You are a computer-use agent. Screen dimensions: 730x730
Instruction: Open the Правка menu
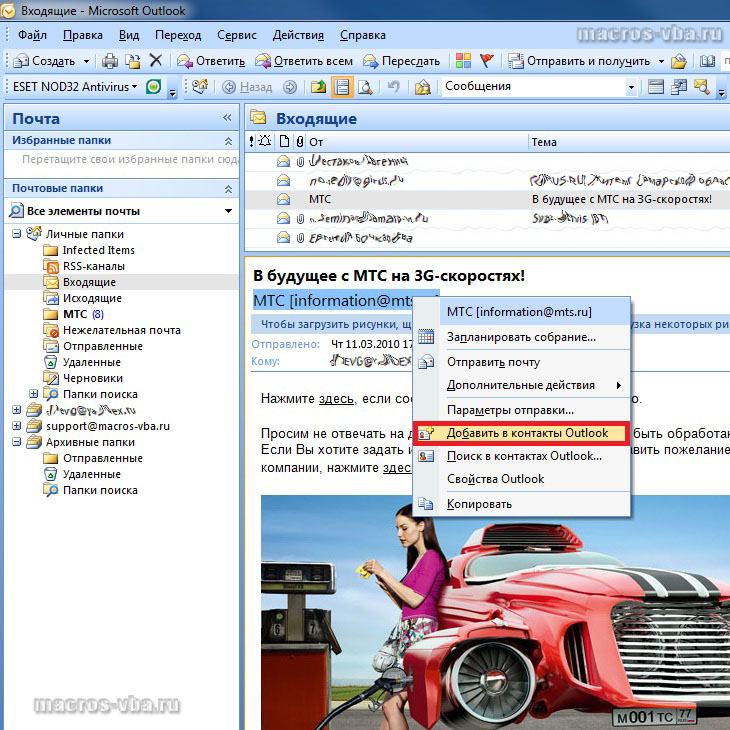[x=82, y=35]
